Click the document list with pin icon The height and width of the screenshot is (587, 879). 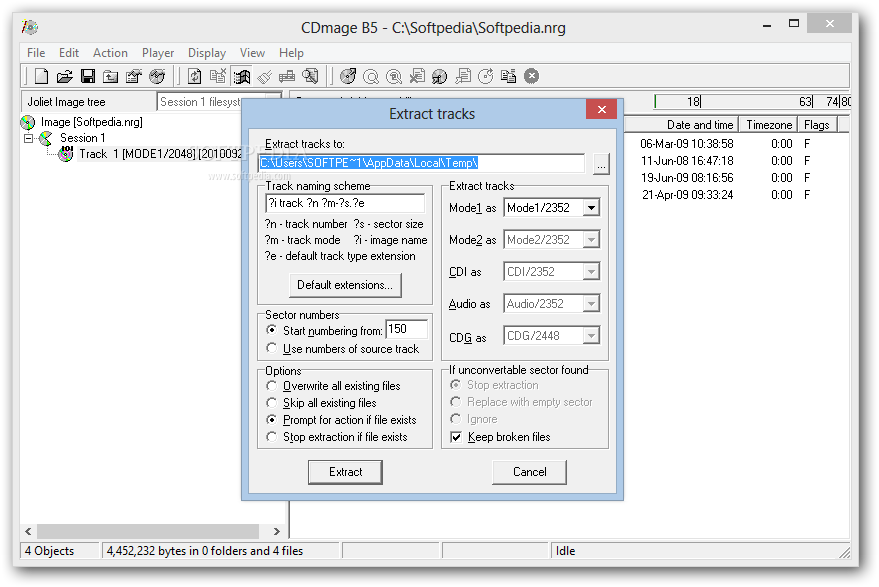(463, 76)
